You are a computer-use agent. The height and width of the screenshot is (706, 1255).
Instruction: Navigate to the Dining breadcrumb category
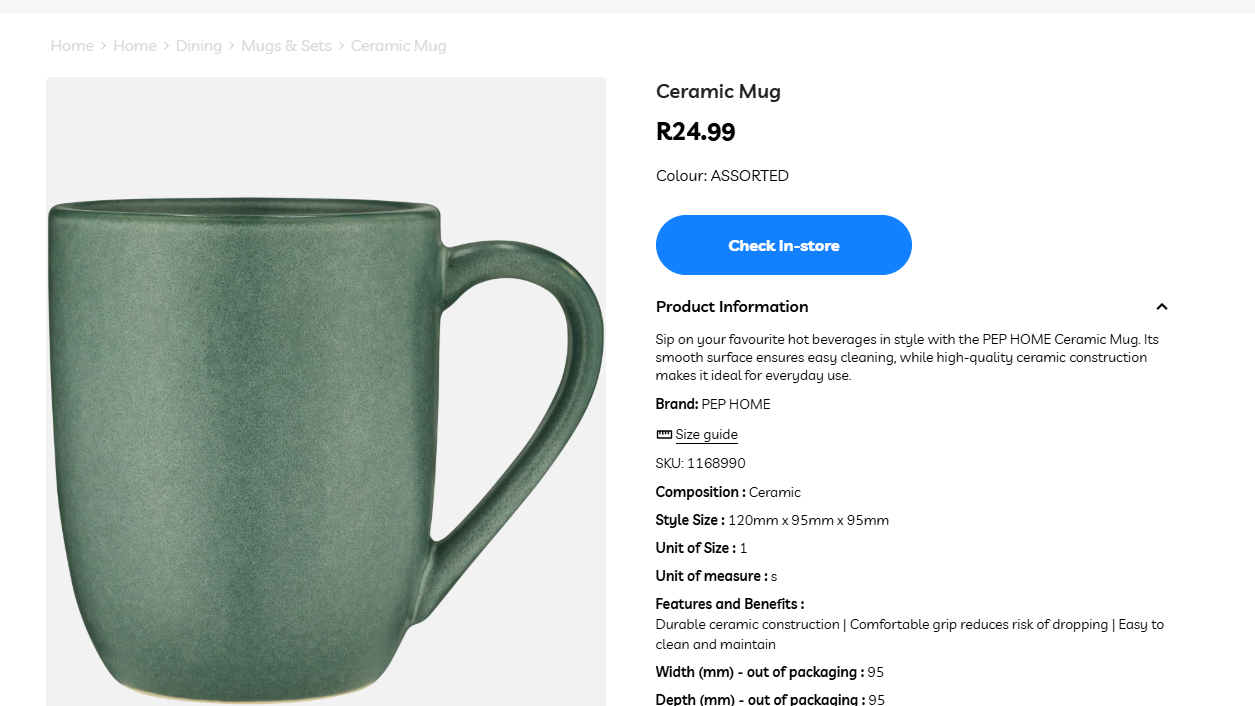coord(199,46)
